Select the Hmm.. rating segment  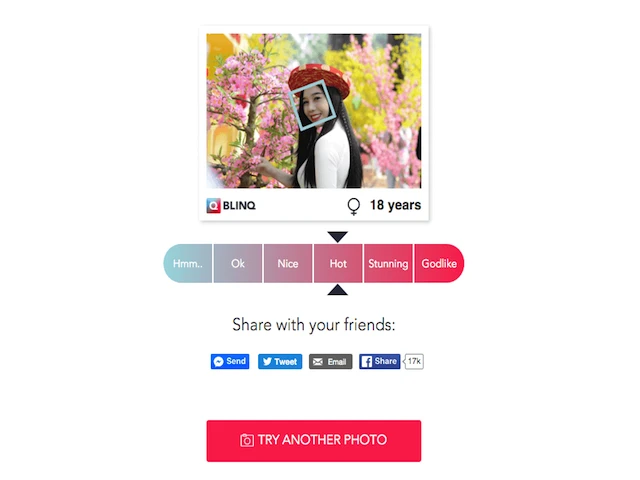188,263
